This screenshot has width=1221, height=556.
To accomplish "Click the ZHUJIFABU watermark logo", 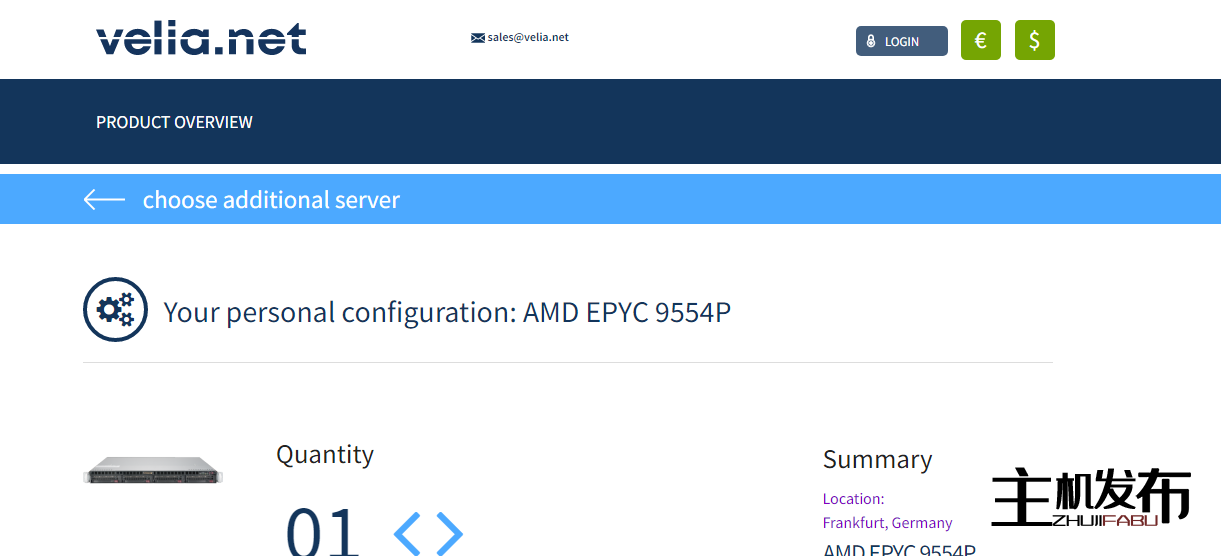I will pyautogui.click(x=1091, y=497).
